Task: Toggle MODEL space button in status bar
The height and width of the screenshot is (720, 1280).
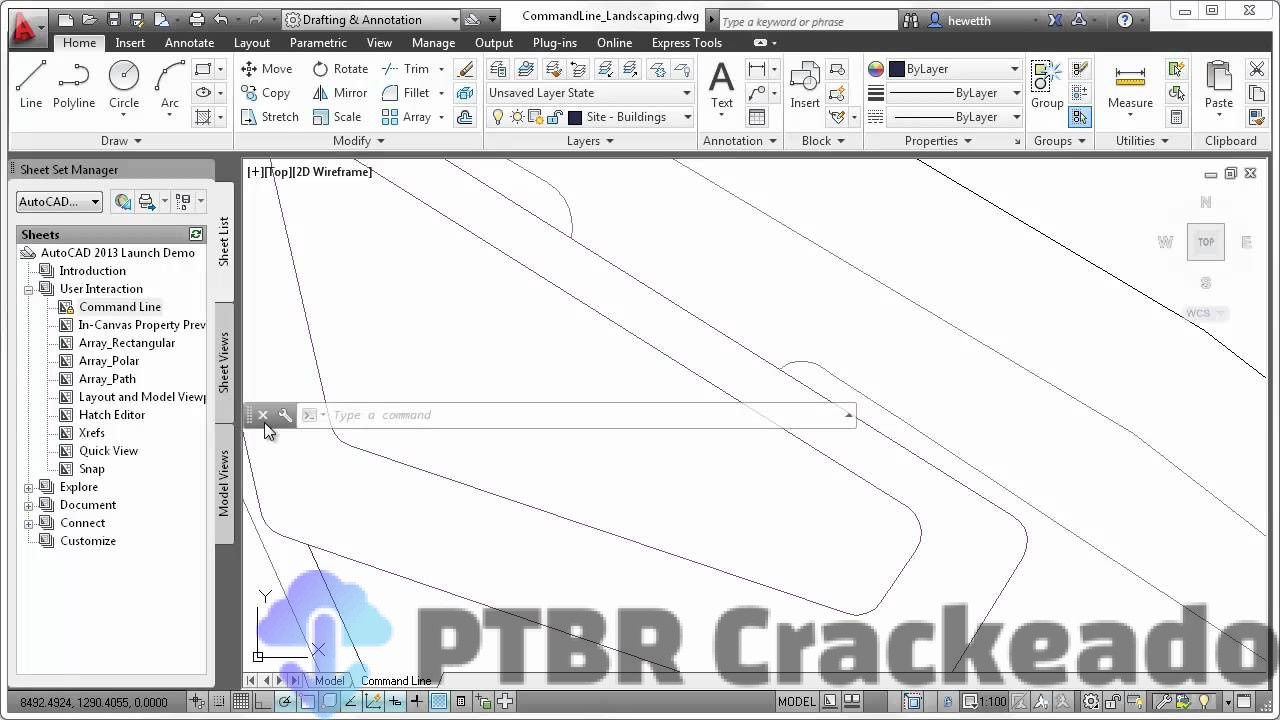Action: pos(797,702)
